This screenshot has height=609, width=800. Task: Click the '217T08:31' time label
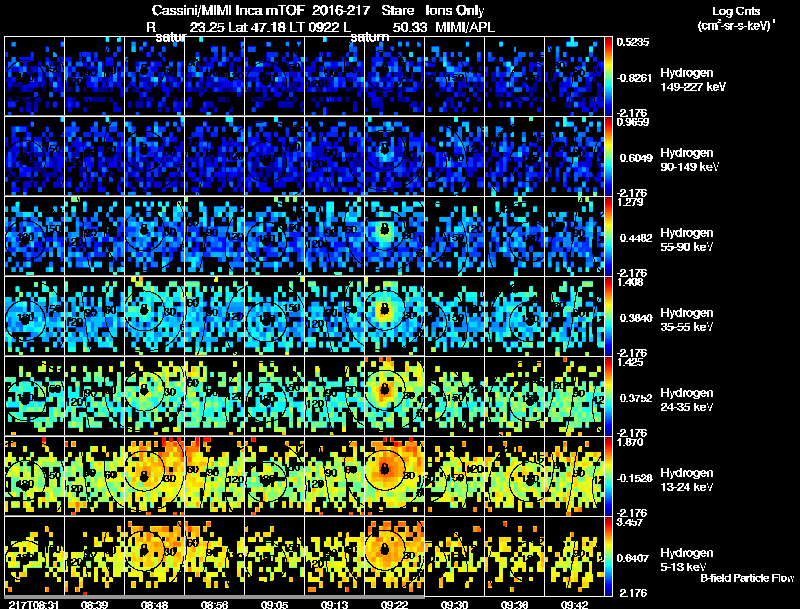[32, 604]
